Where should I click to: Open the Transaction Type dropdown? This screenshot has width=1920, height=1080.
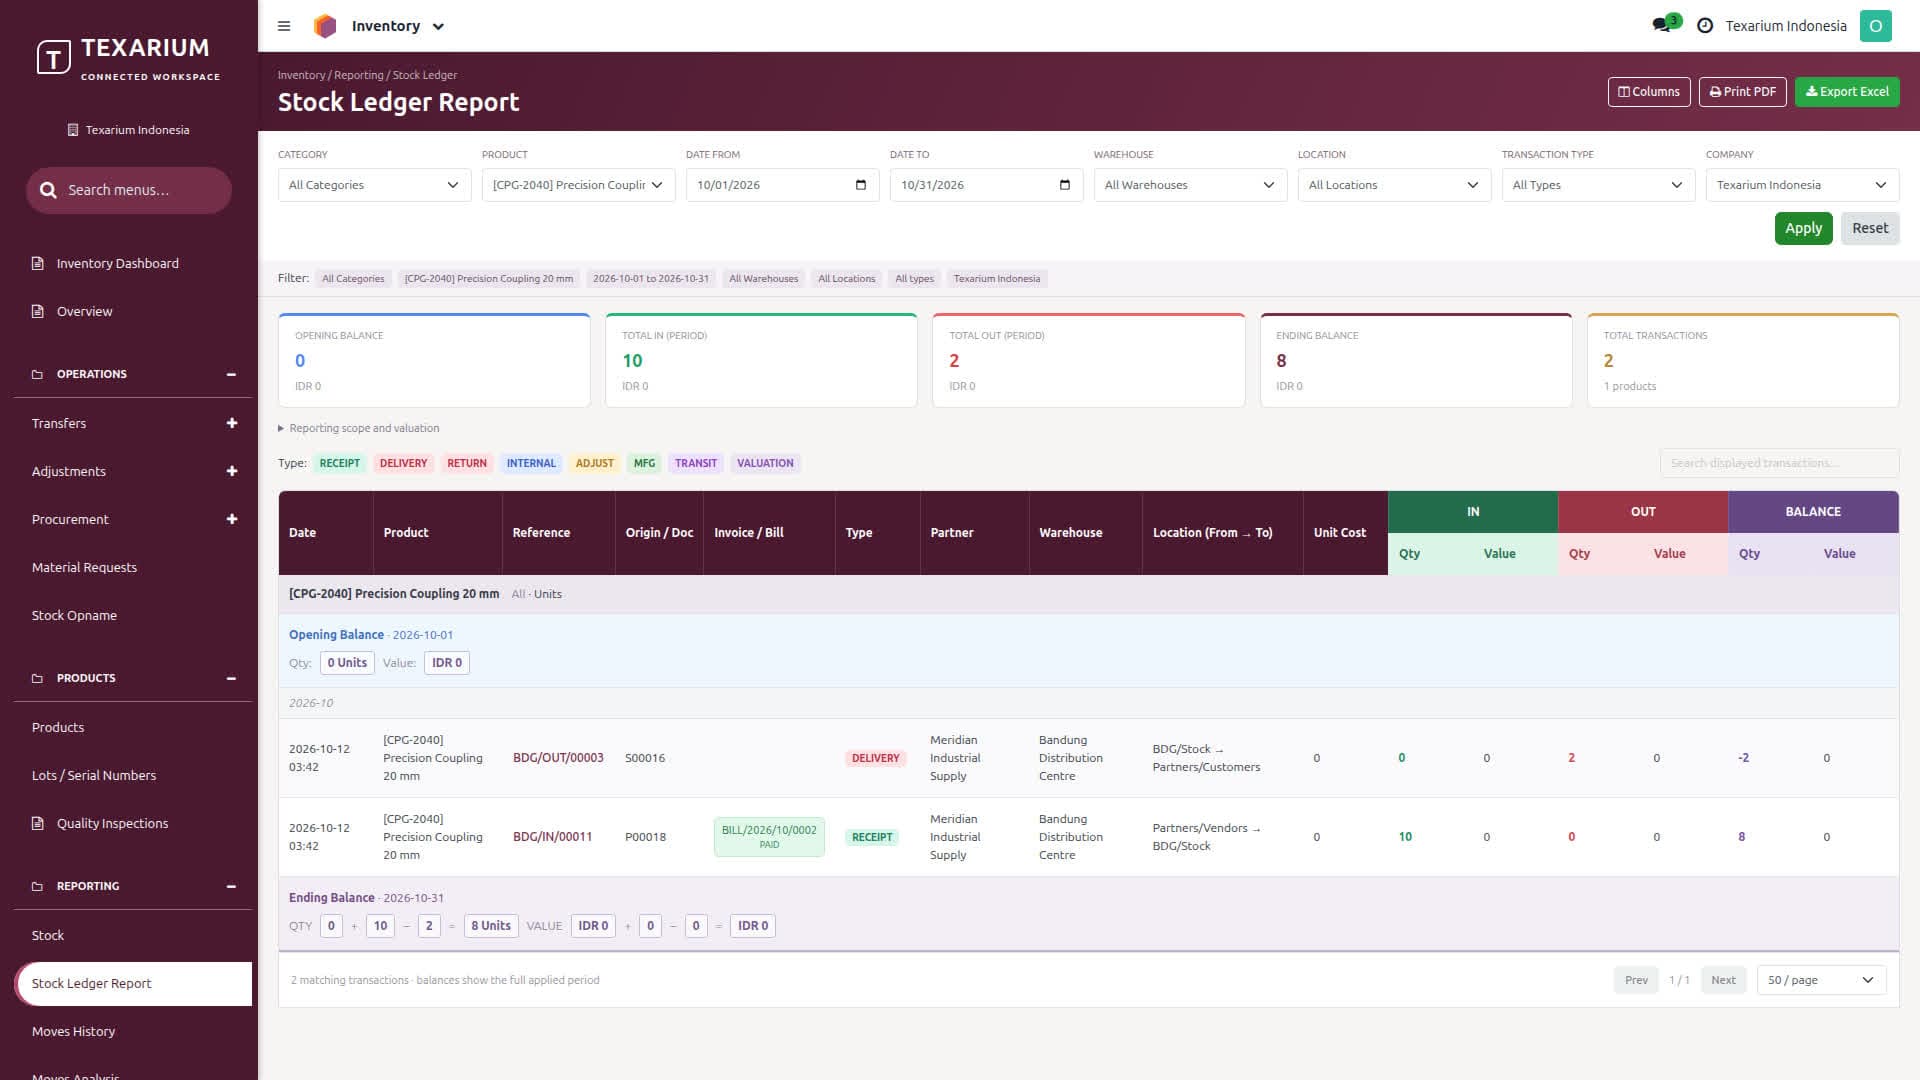click(x=1598, y=185)
